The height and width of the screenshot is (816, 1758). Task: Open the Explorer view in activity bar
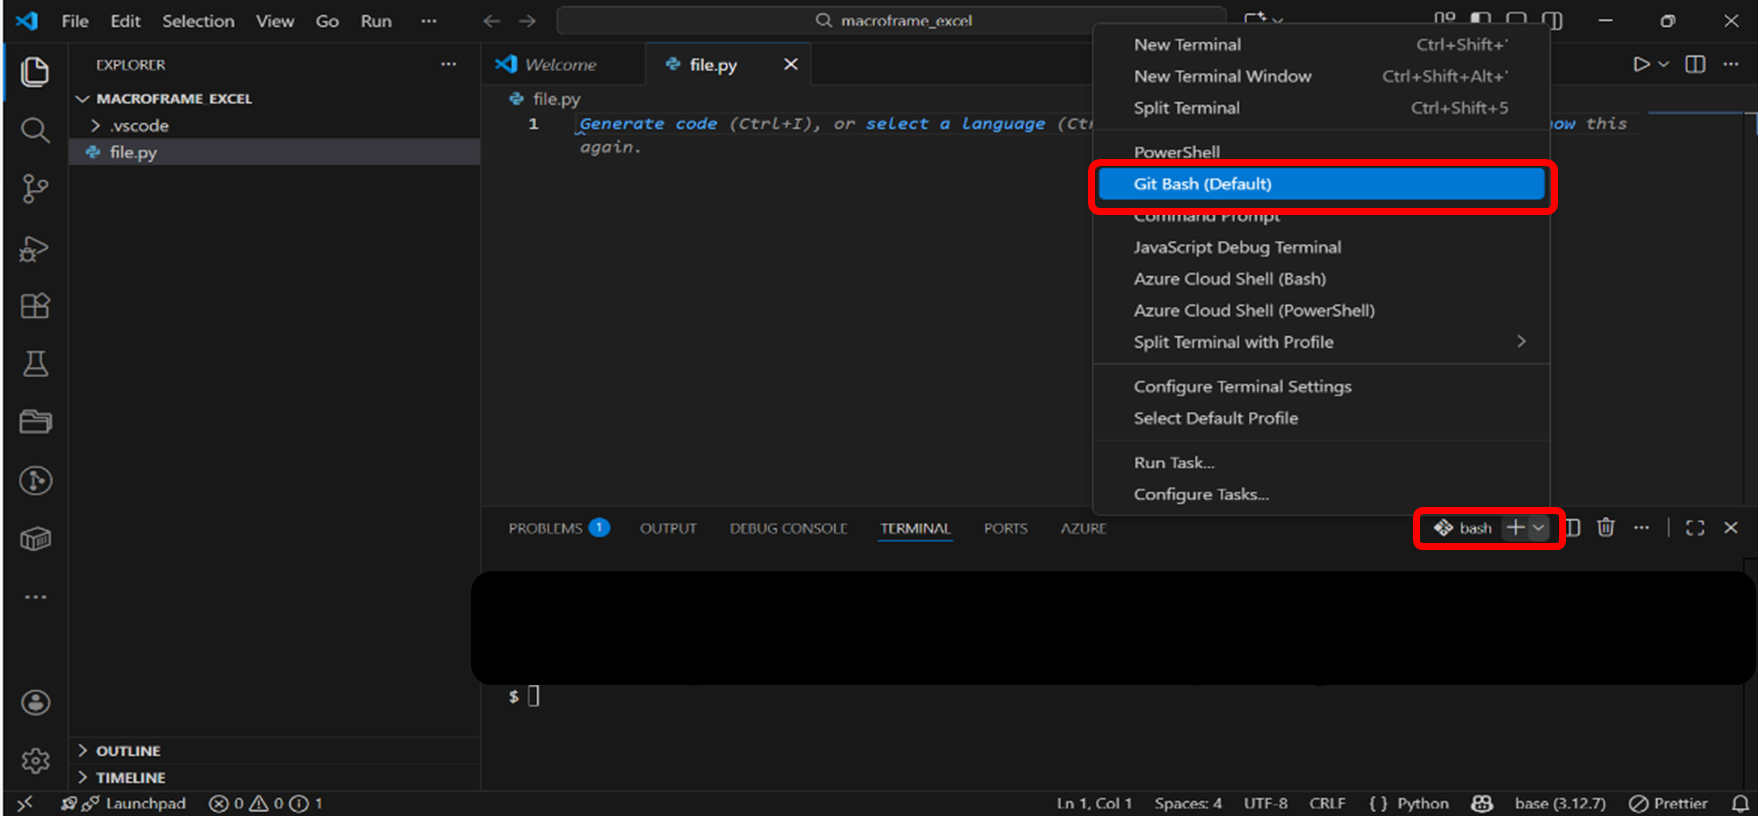pyautogui.click(x=35, y=72)
